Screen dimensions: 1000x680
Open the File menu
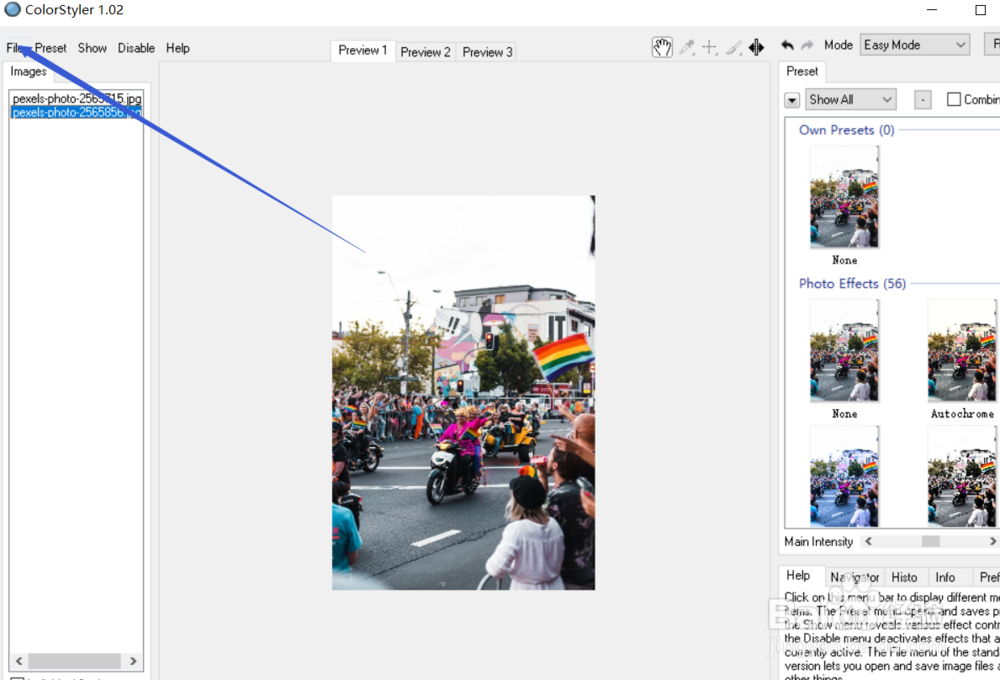point(15,48)
